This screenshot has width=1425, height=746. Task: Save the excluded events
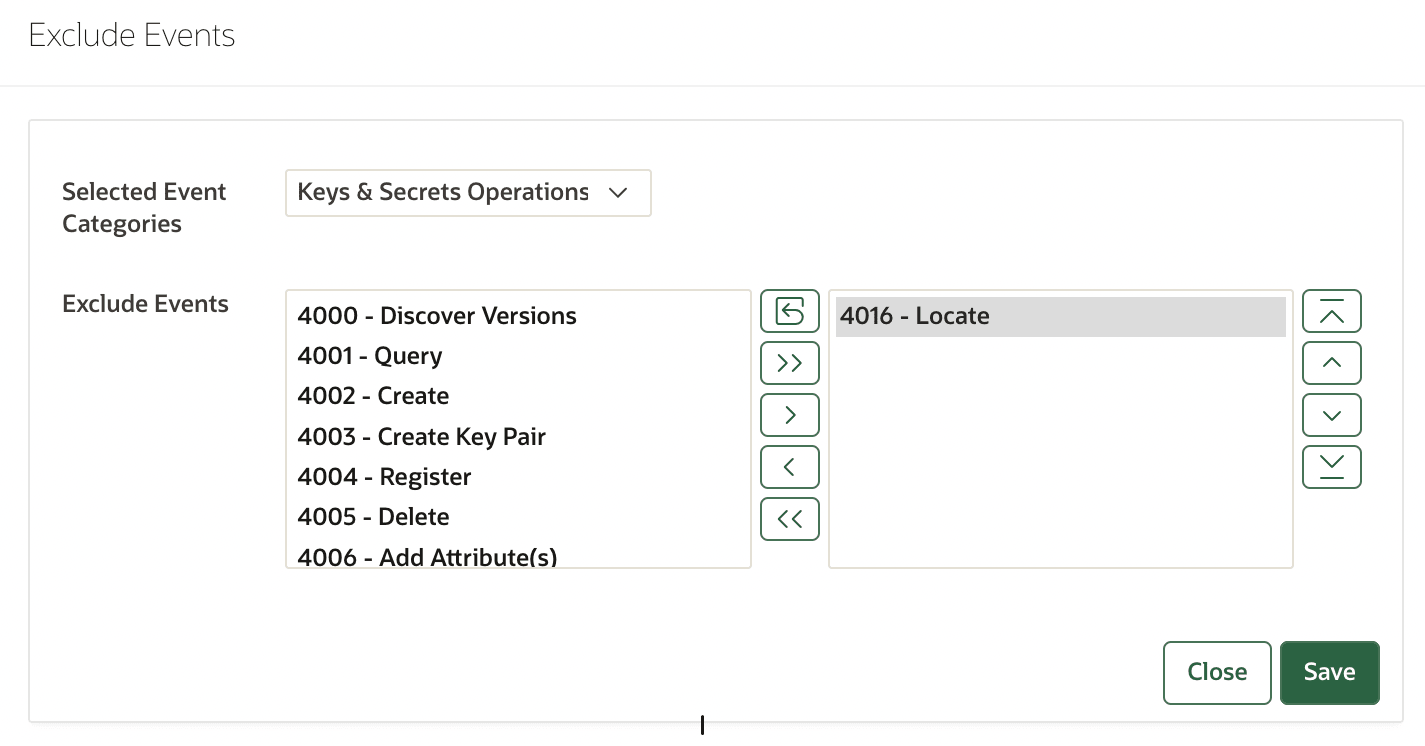click(x=1329, y=672)
